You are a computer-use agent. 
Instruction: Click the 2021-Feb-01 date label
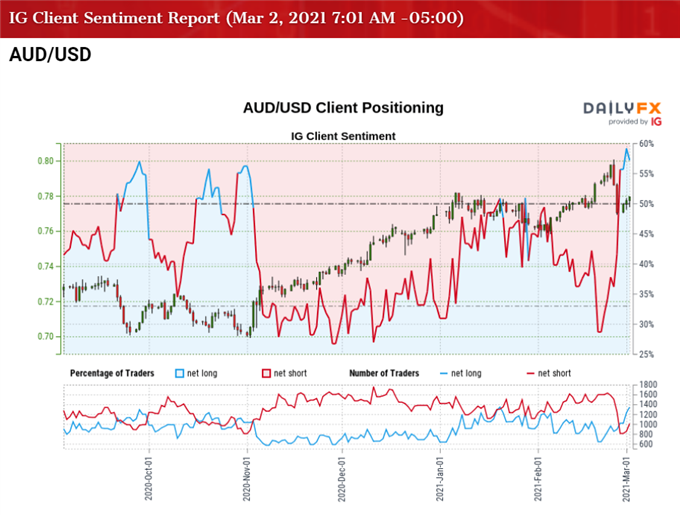[538, 479]
